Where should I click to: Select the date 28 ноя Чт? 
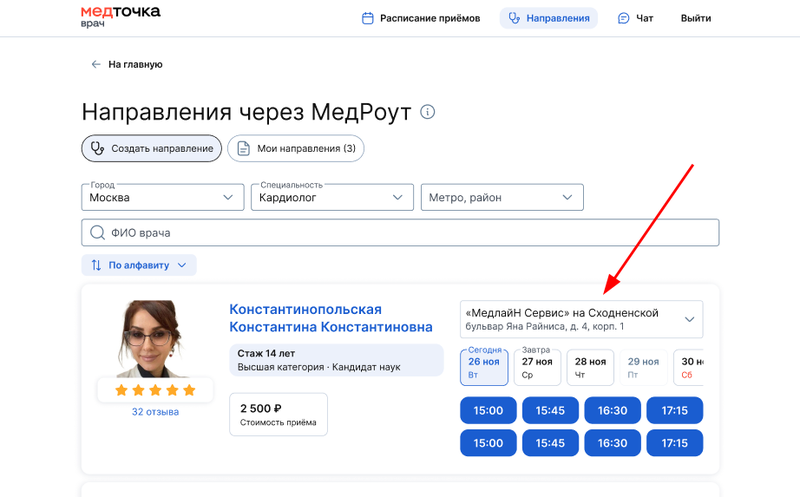coord(590,367)
